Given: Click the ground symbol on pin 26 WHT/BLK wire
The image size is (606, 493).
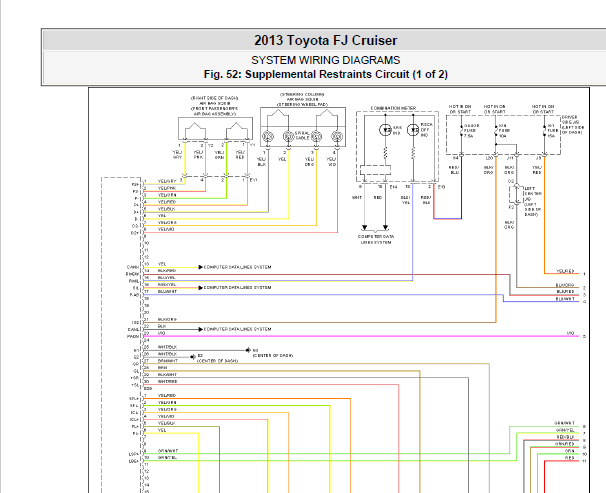Looking at the screenshot, I should tap(193, 357).
